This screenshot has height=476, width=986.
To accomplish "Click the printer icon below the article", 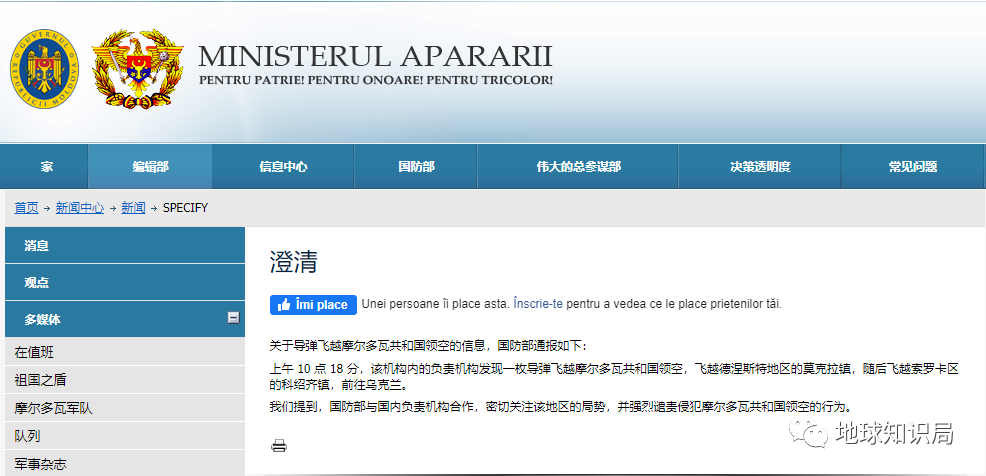I will (279, 446).
